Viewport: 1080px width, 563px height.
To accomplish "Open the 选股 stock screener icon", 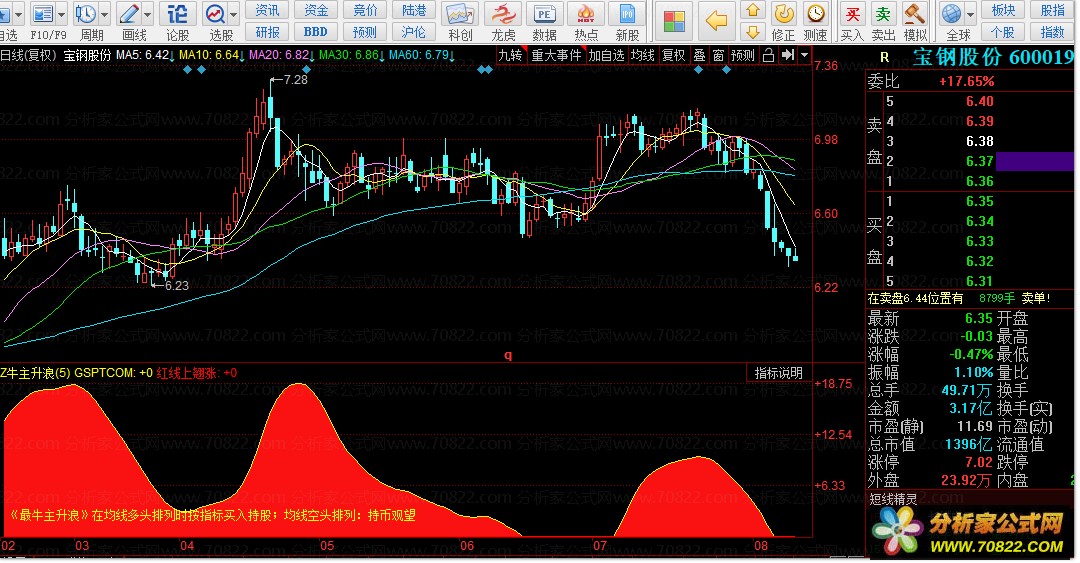I will click(x=216, y=14).
